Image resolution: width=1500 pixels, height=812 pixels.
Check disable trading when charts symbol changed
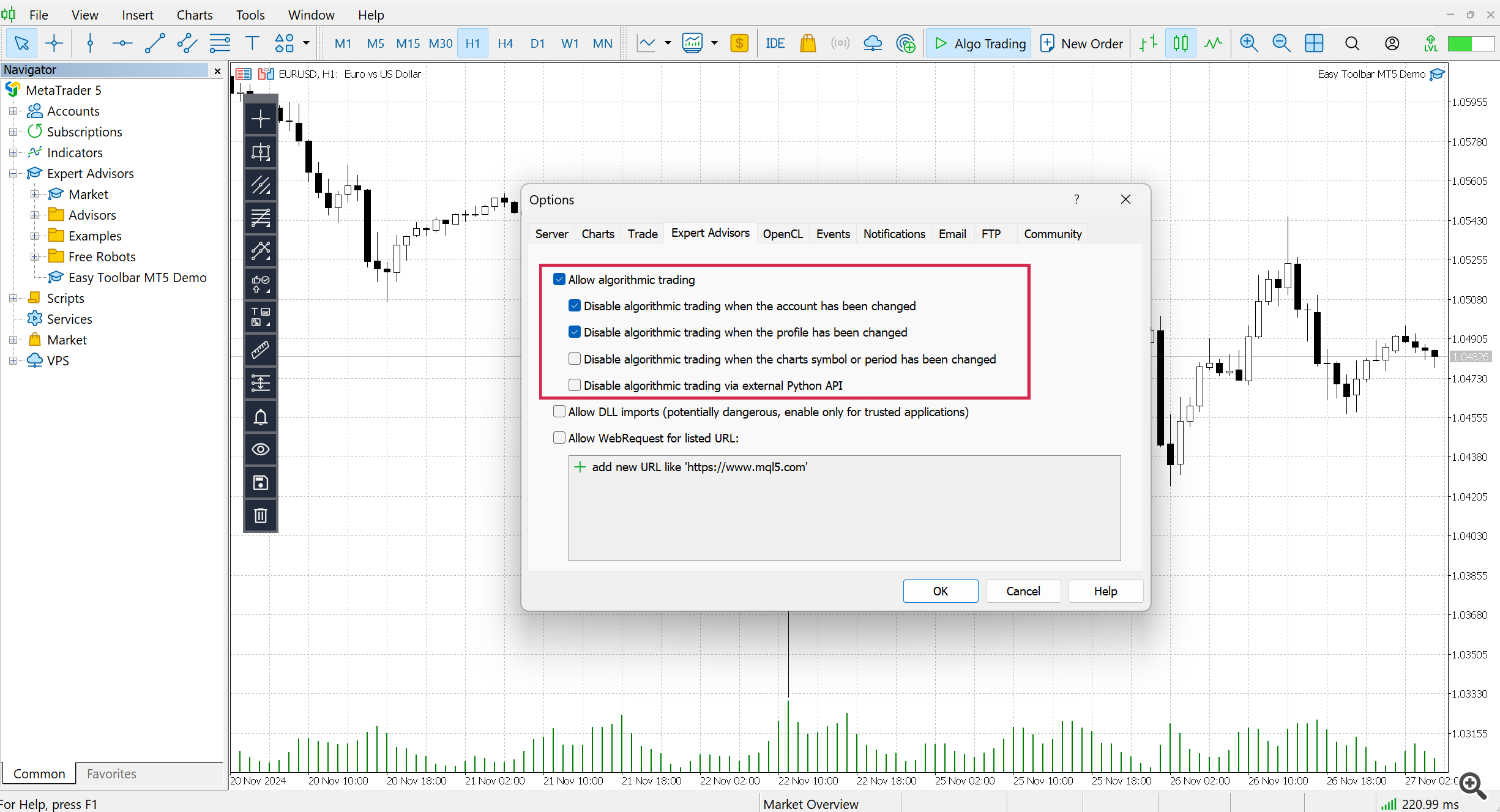pyautogui.click(x=575, y=359)
